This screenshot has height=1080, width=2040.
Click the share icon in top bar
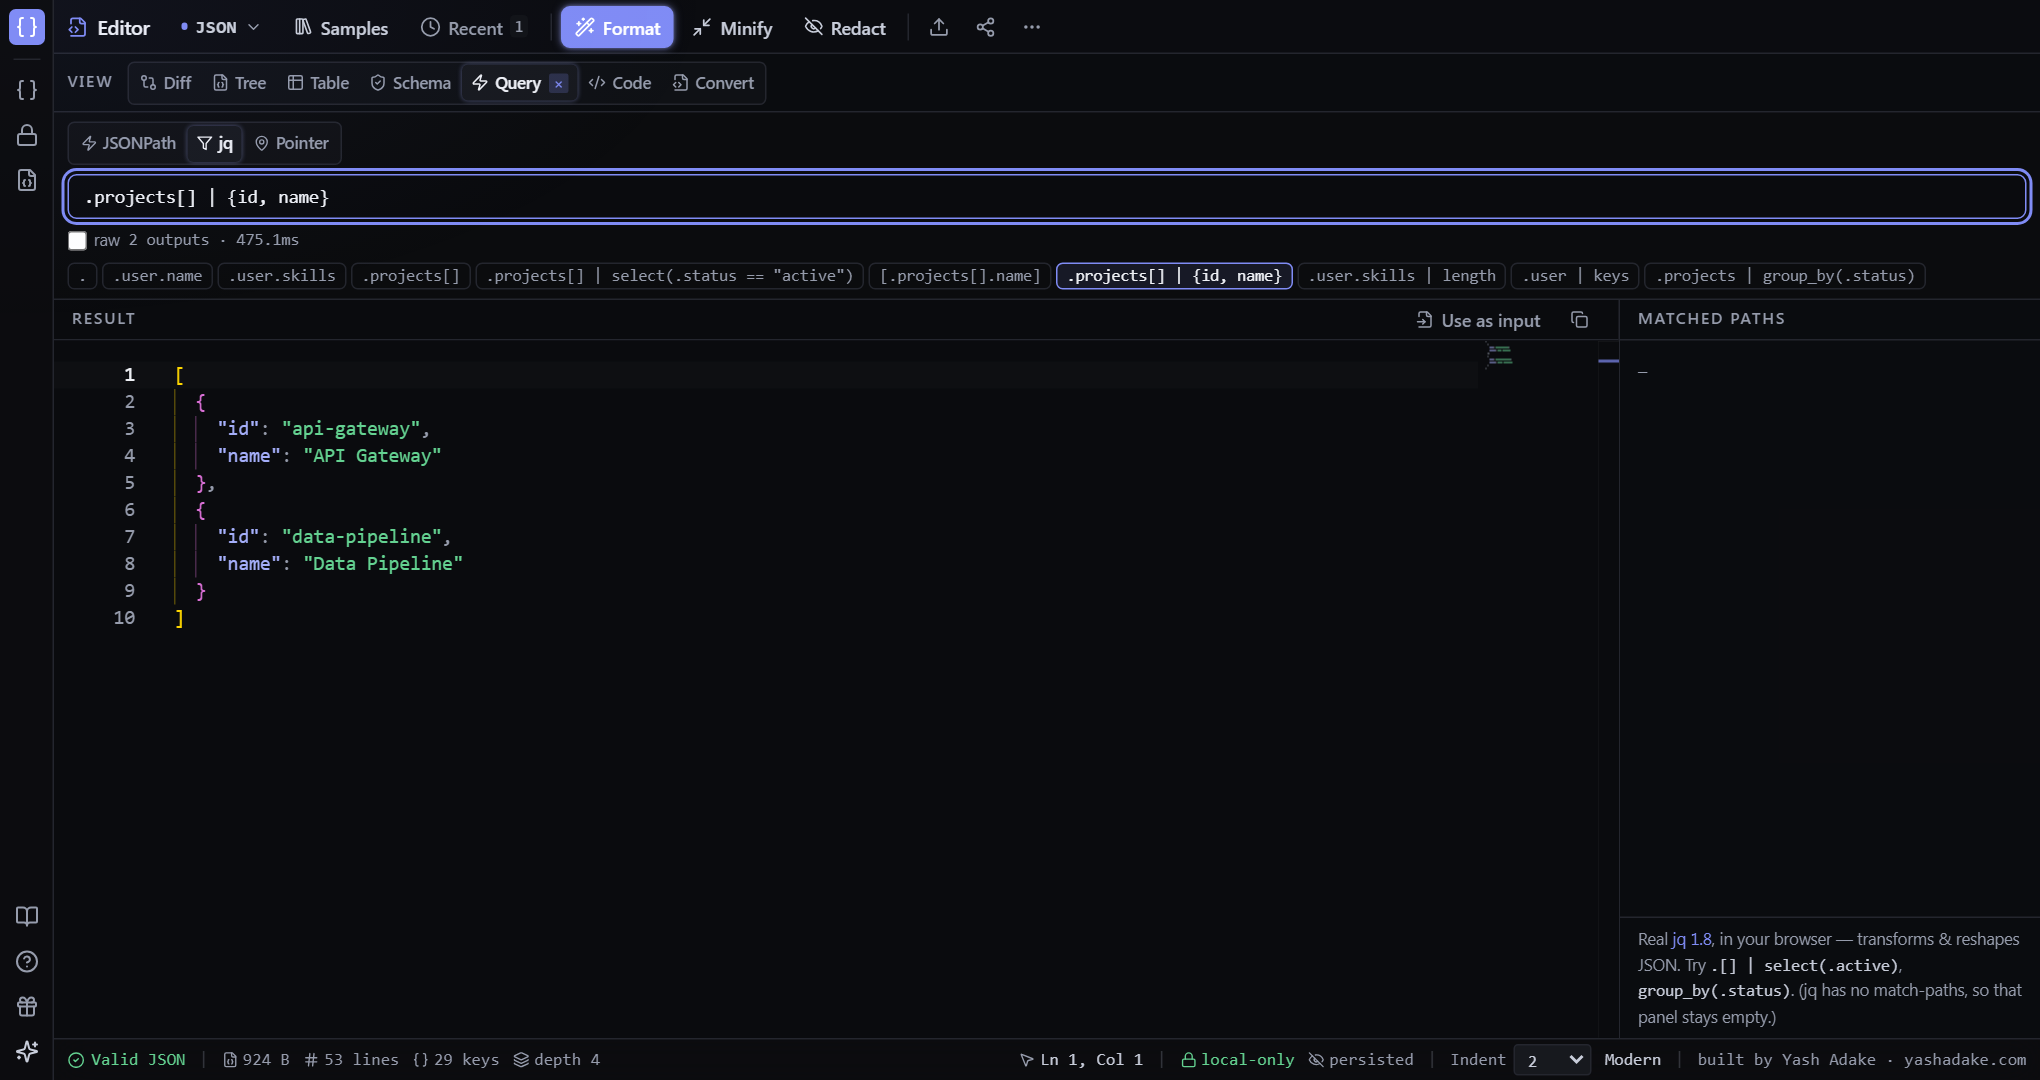(x=985, y=28)
